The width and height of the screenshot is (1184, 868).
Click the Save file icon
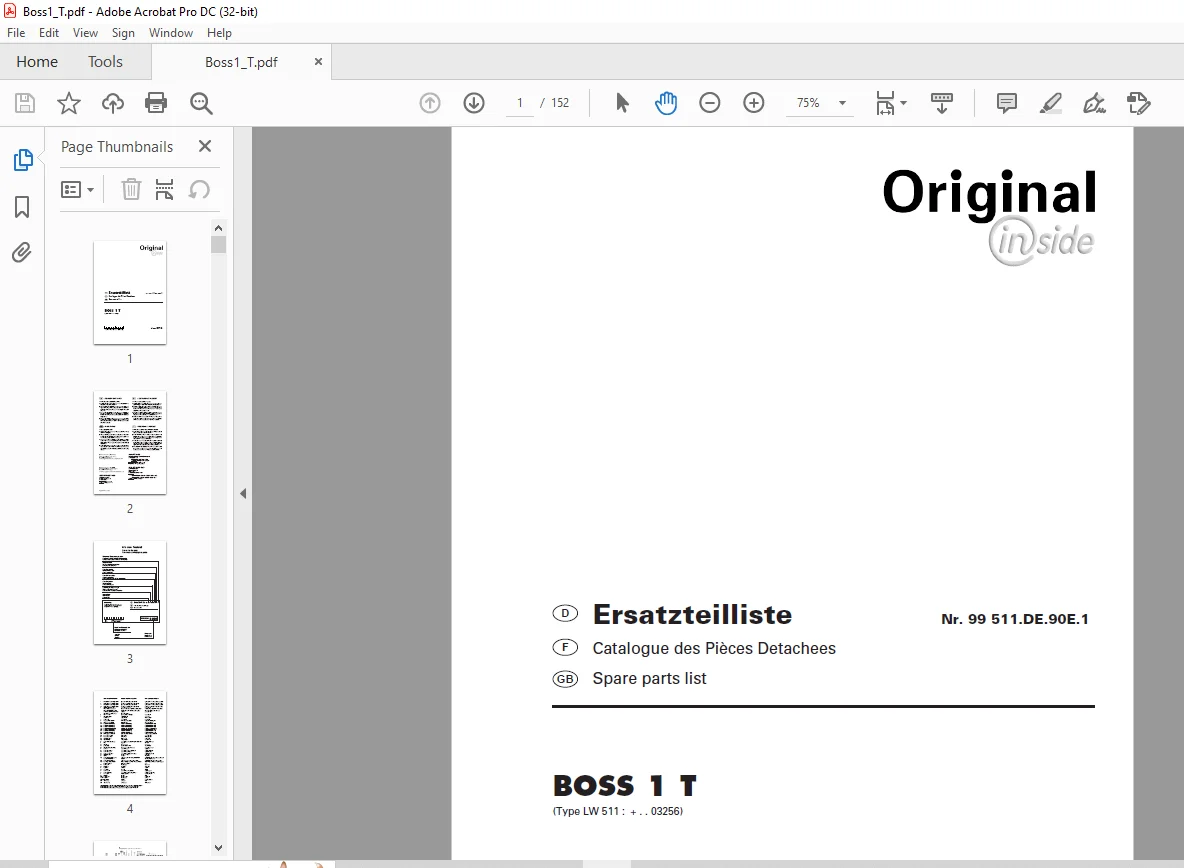pyautogui.click(x=25, y=103)
